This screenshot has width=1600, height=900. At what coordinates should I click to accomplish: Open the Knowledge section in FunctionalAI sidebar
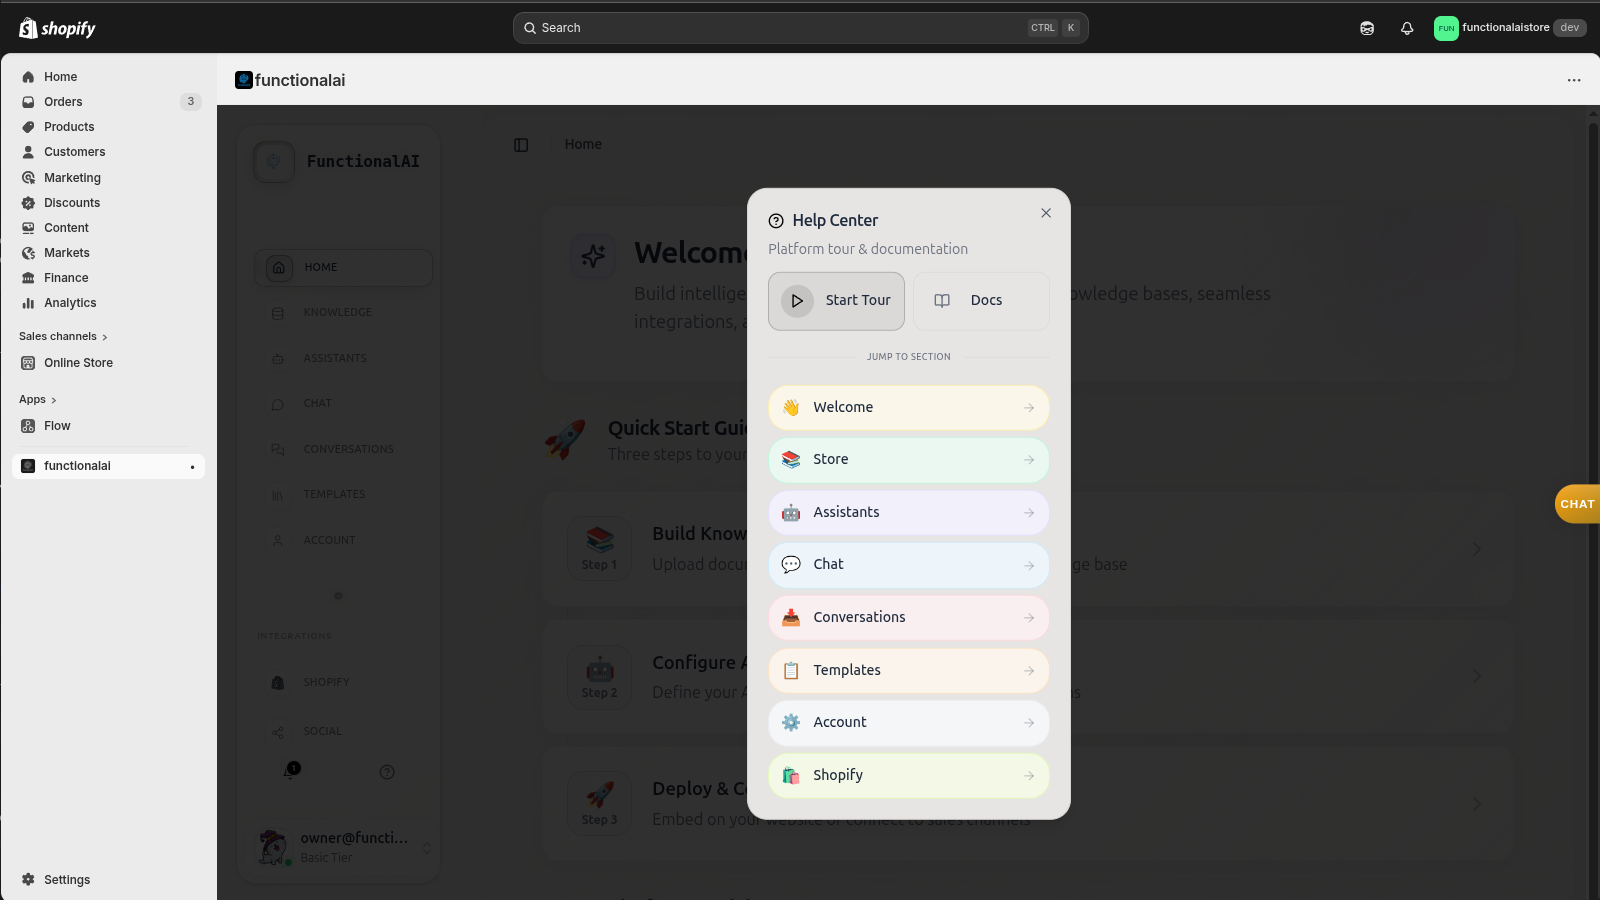338,312
